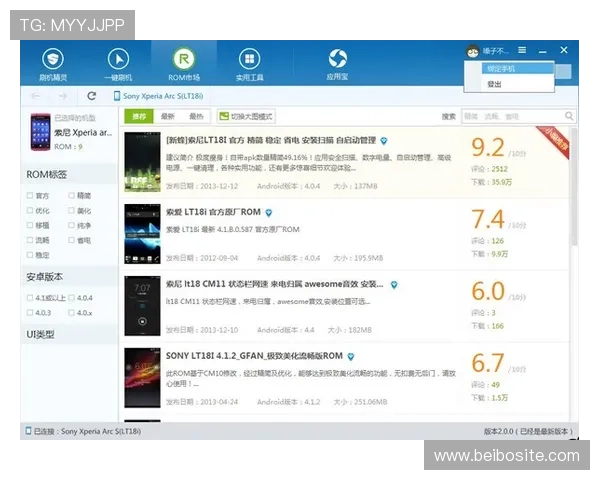Image resolution: width=600 pixels, height=480 pixels.
Task: Switch to the 最热 tab
Action: click(196, 116)
